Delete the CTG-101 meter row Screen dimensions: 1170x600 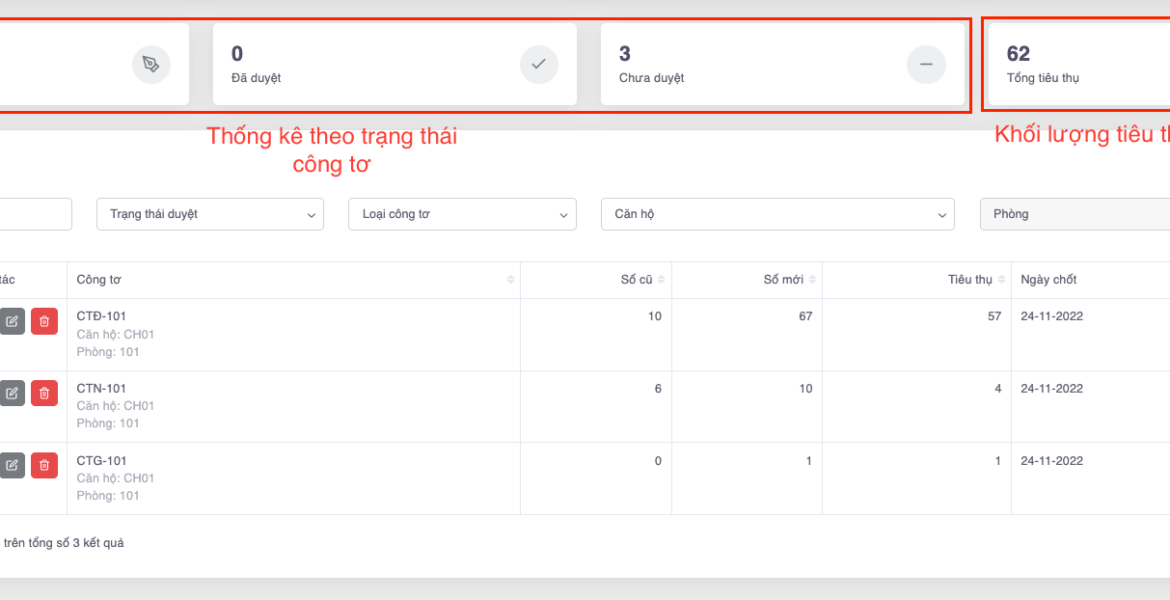pos(44,465)
